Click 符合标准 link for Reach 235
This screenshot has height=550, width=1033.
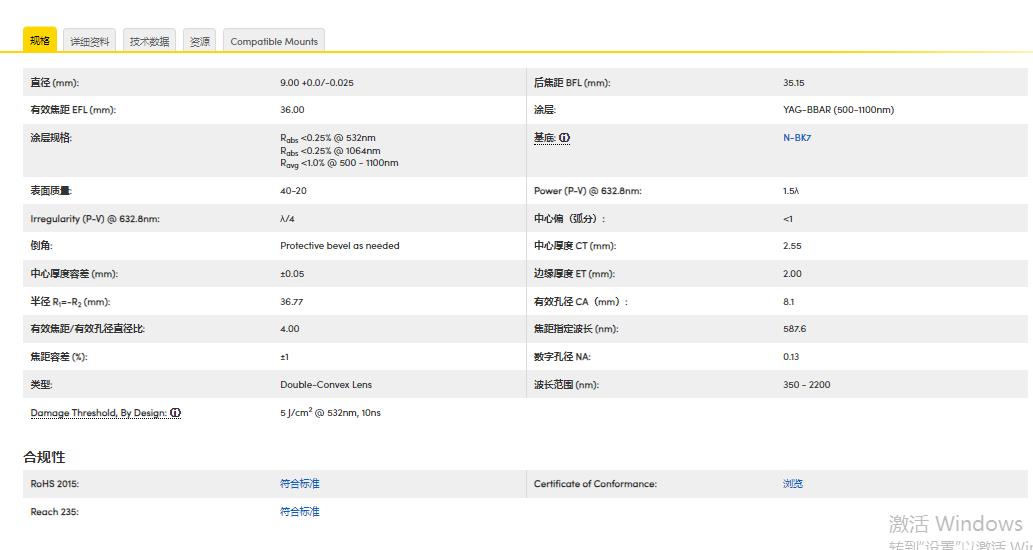click(x=300, y=512)
